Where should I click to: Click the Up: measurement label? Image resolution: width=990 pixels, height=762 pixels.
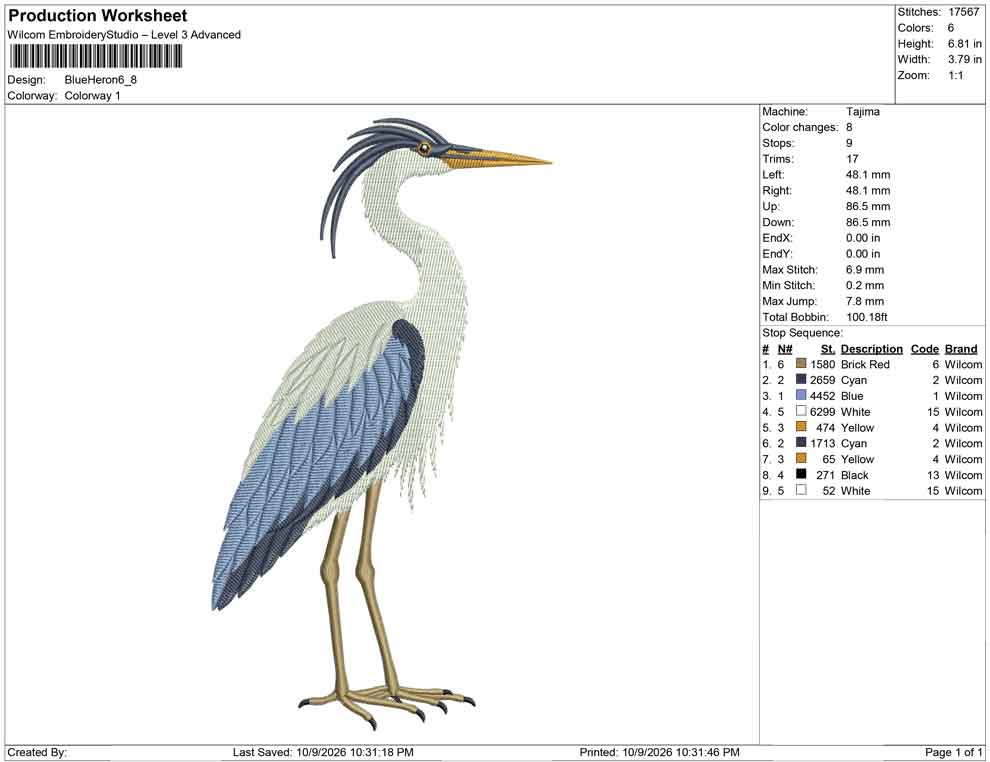point(771,206)
